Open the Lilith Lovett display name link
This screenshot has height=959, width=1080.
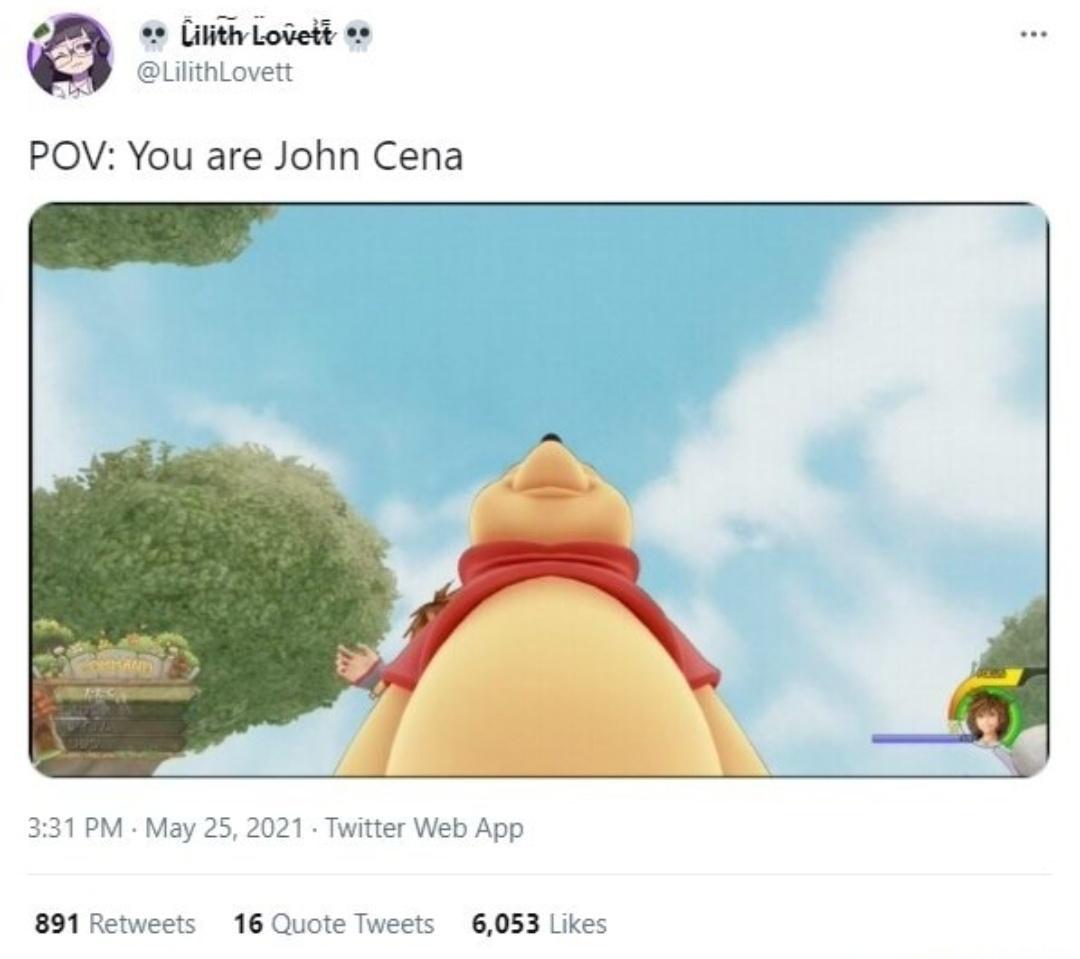(256, 34)
